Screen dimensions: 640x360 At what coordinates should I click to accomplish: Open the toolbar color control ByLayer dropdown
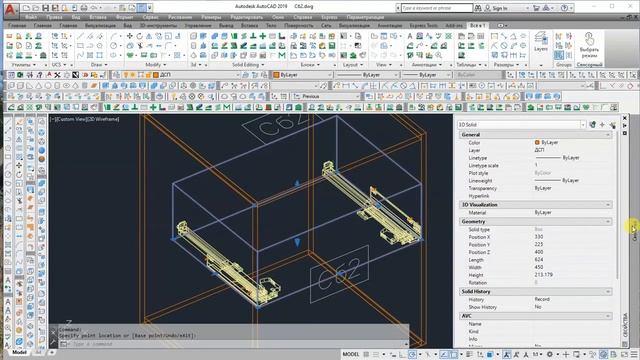pos(329,75)
